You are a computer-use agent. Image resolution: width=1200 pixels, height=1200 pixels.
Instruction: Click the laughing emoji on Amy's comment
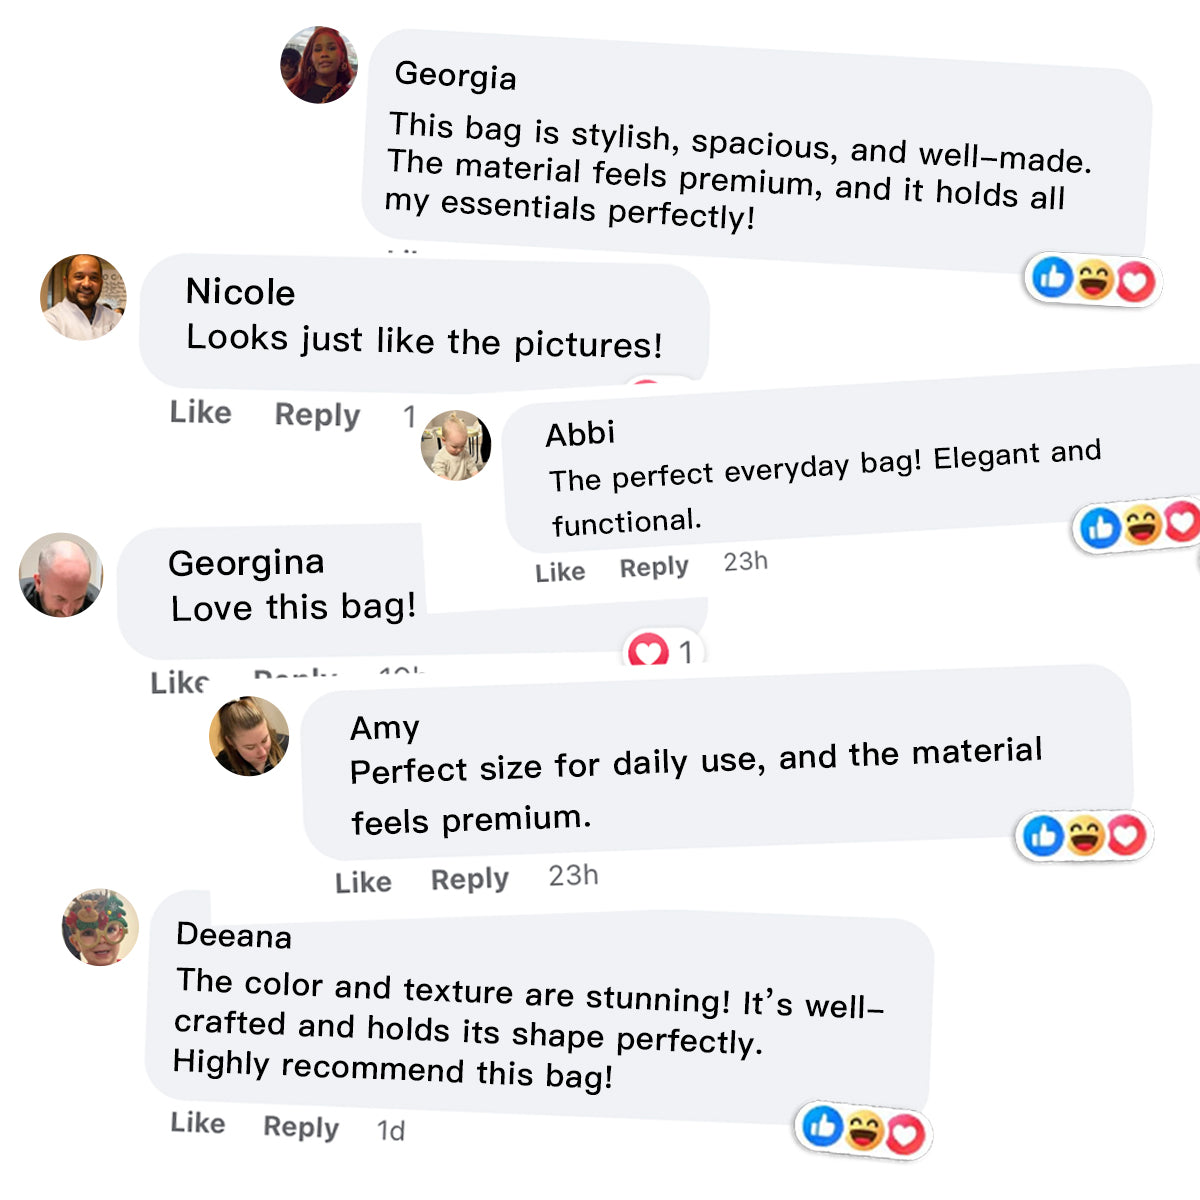pyautogui.click(x=1085, y=835)
